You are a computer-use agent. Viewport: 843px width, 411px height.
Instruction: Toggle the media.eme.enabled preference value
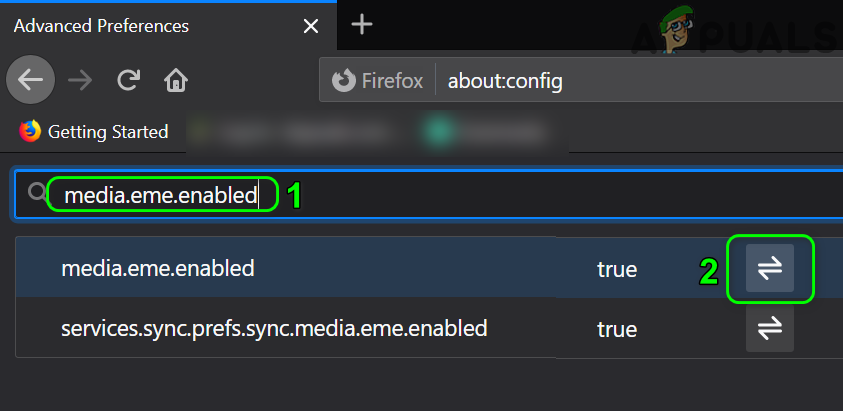(x=769, y=268)
